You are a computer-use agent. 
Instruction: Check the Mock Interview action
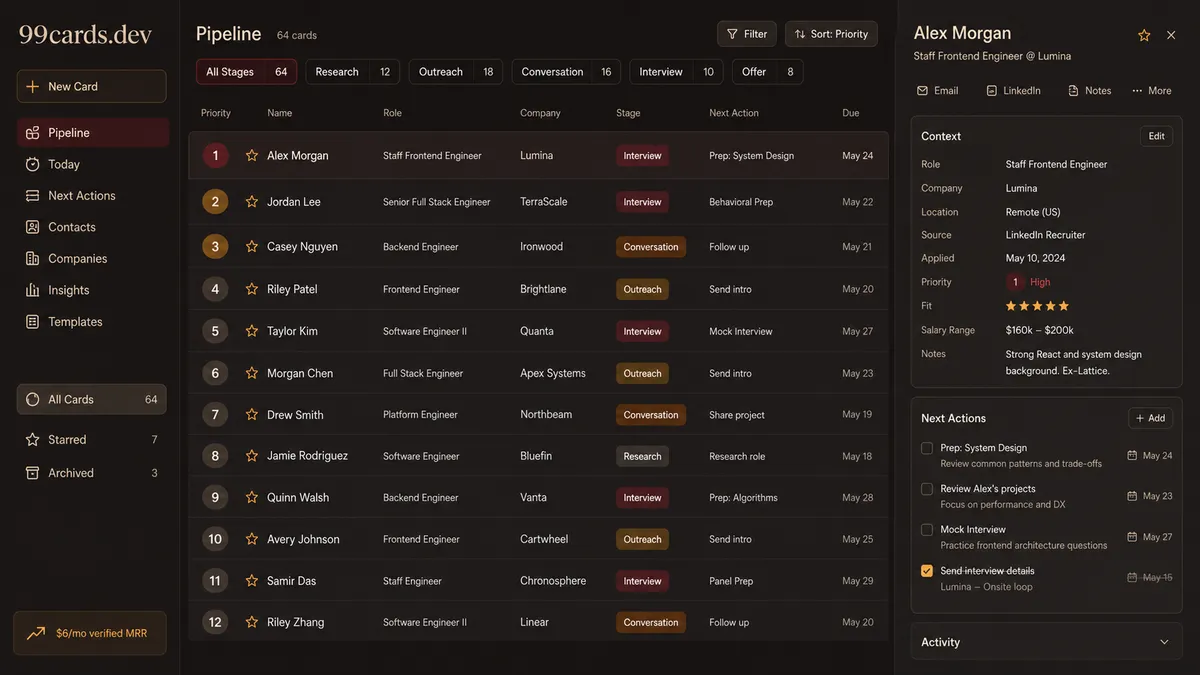[x=927, y=530]
